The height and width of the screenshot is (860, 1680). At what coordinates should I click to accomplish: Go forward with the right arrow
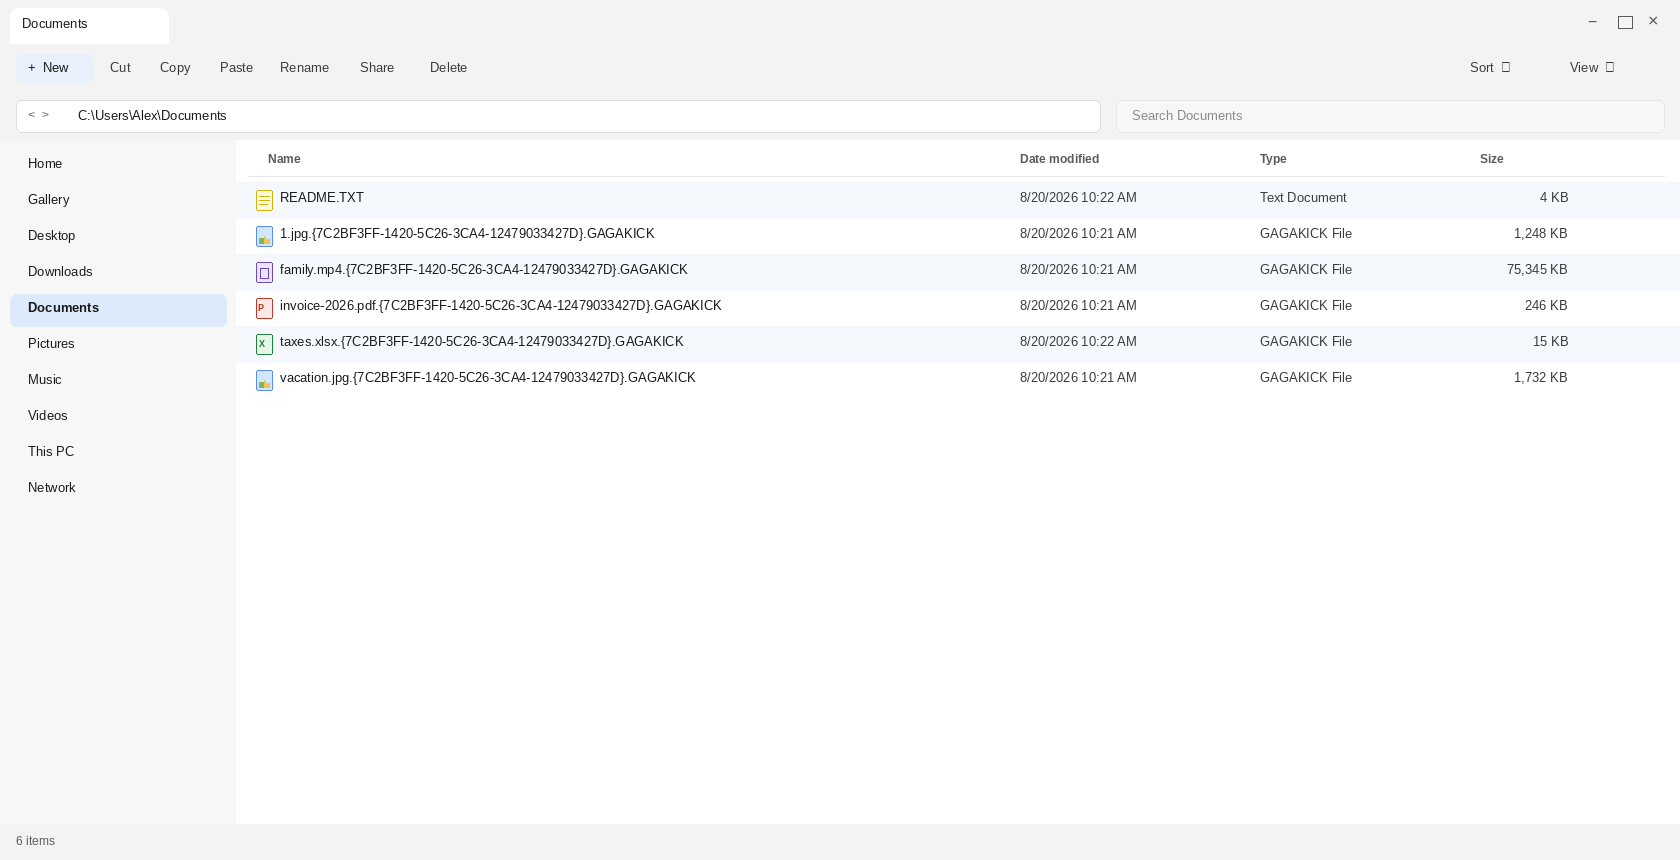tap(45, 115)
